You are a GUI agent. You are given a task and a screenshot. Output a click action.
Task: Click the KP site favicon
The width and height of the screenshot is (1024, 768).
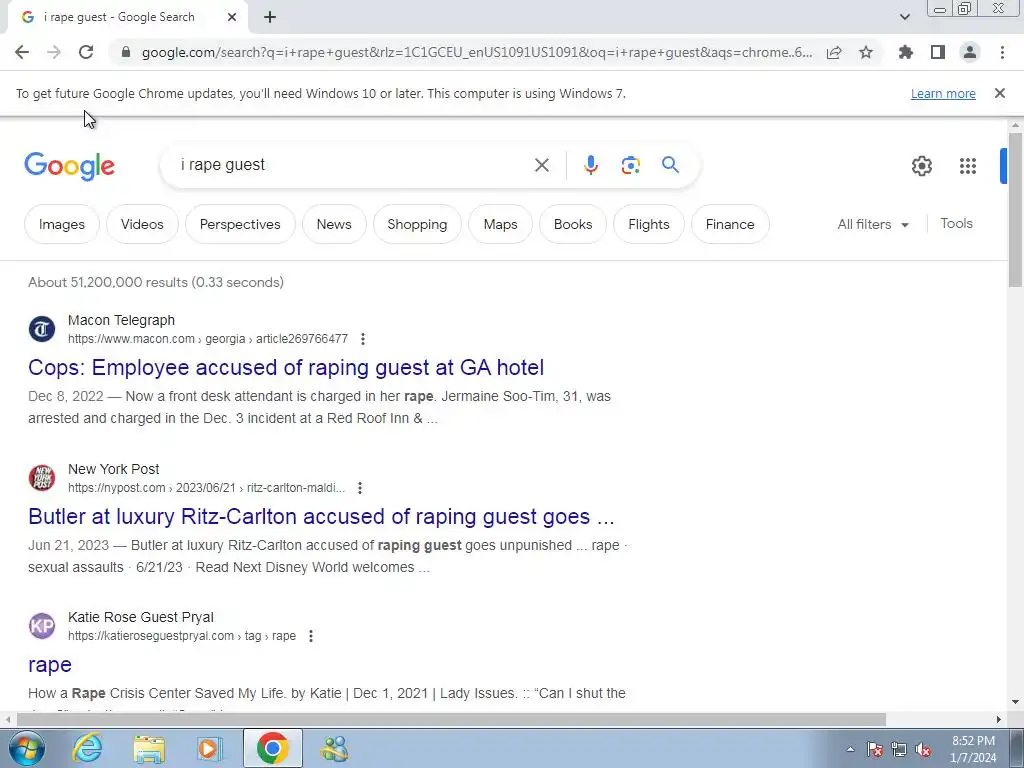[x=42, y=626]
